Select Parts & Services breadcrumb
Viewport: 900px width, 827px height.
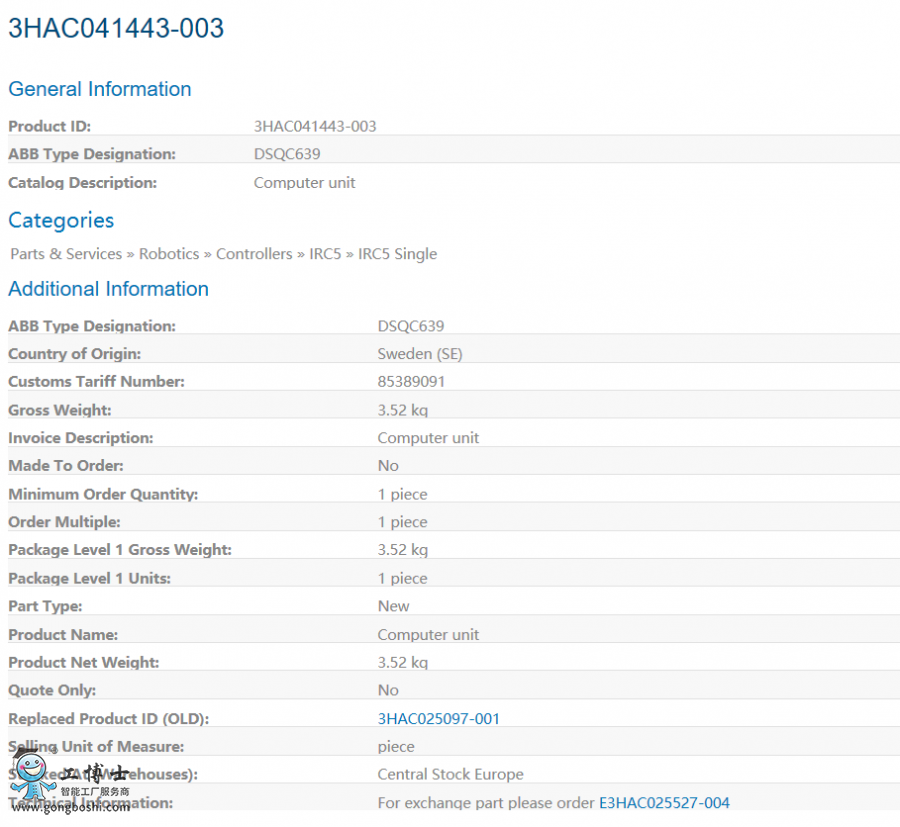click(x=67, y=254)
